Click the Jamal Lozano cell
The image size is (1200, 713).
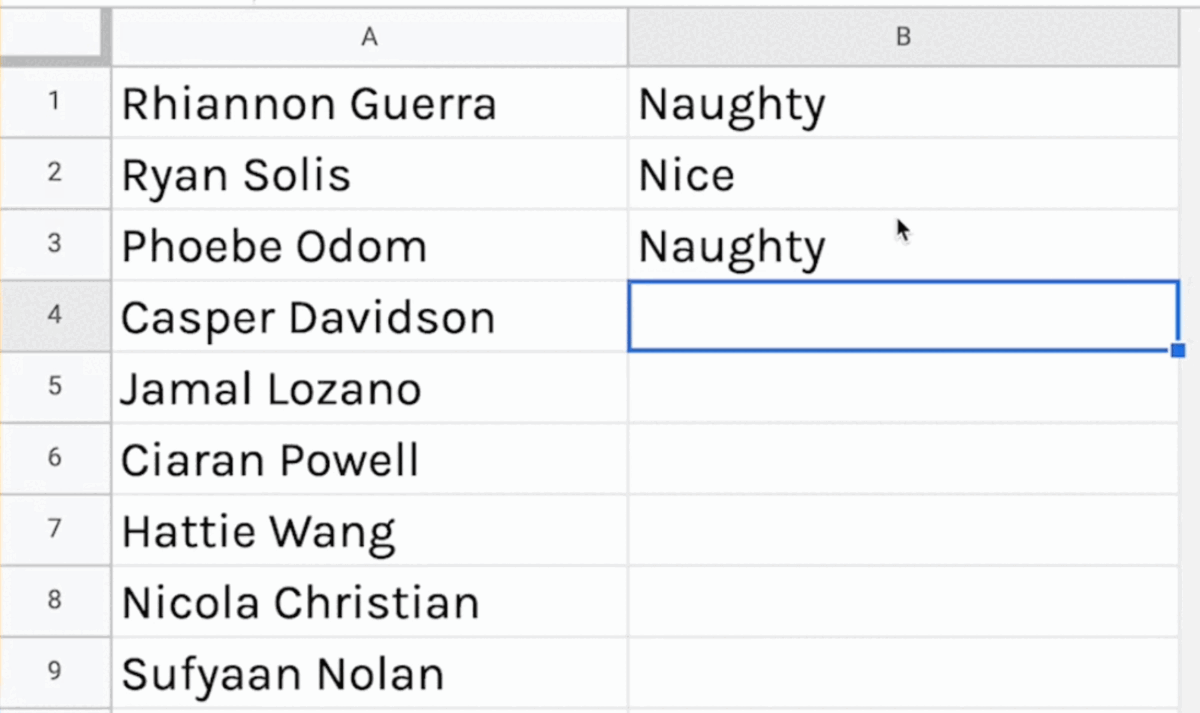click(x=370, y=388)
